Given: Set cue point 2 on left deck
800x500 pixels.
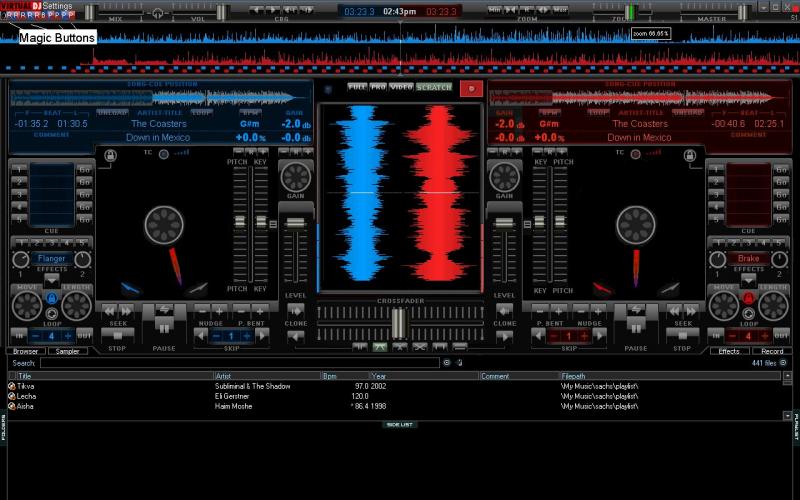Looking at the screenshot, I should pos(19,182).
